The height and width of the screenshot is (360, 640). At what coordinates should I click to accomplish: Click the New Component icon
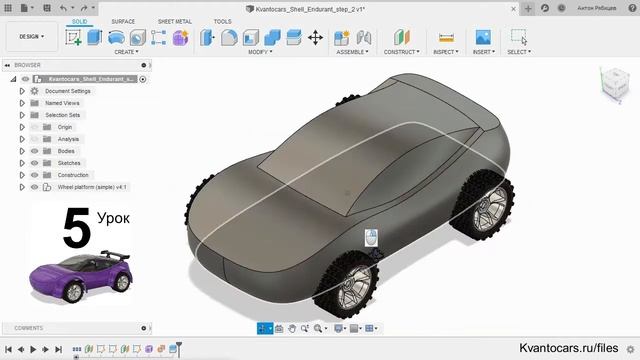[342, 38]
